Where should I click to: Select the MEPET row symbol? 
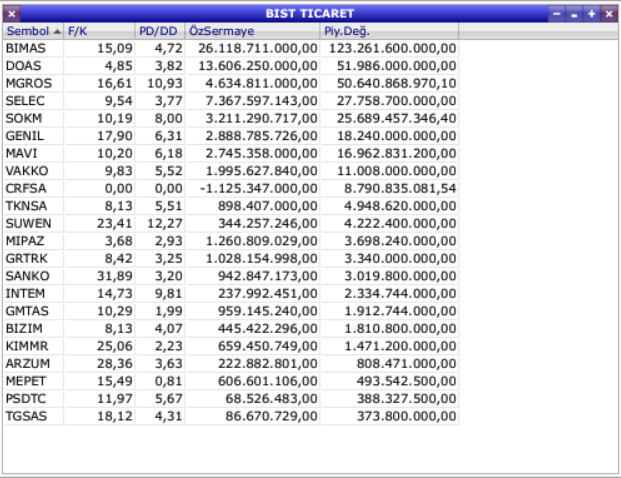coord(26,381)
